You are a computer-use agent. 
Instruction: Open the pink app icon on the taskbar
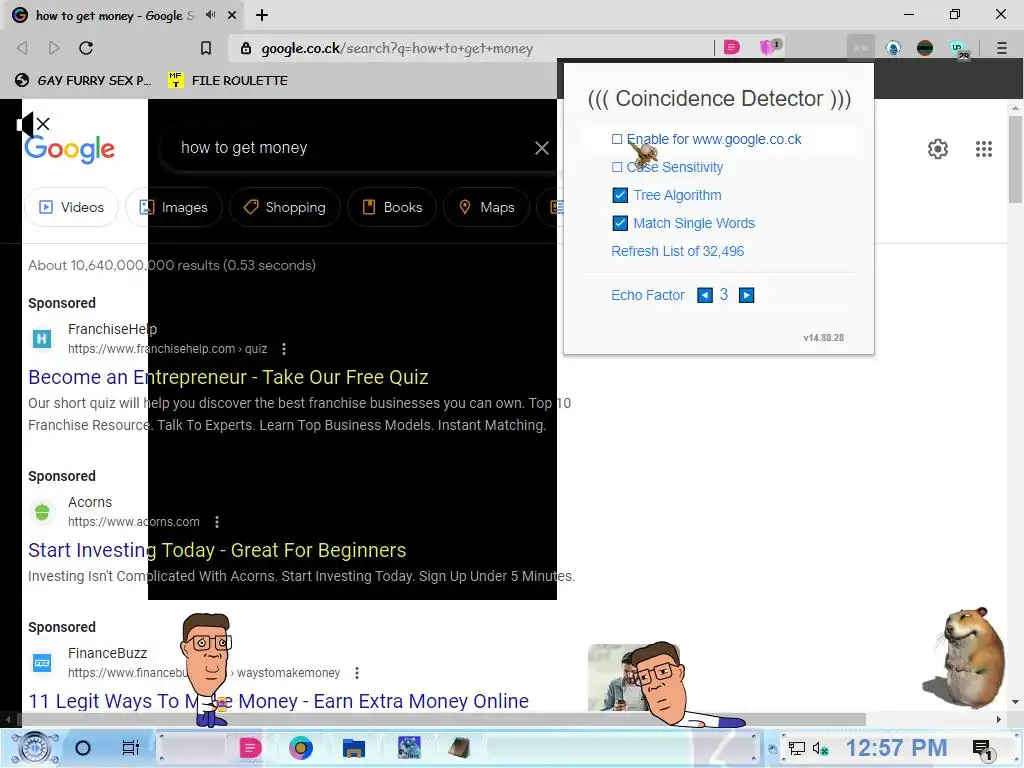coord(249,748)
